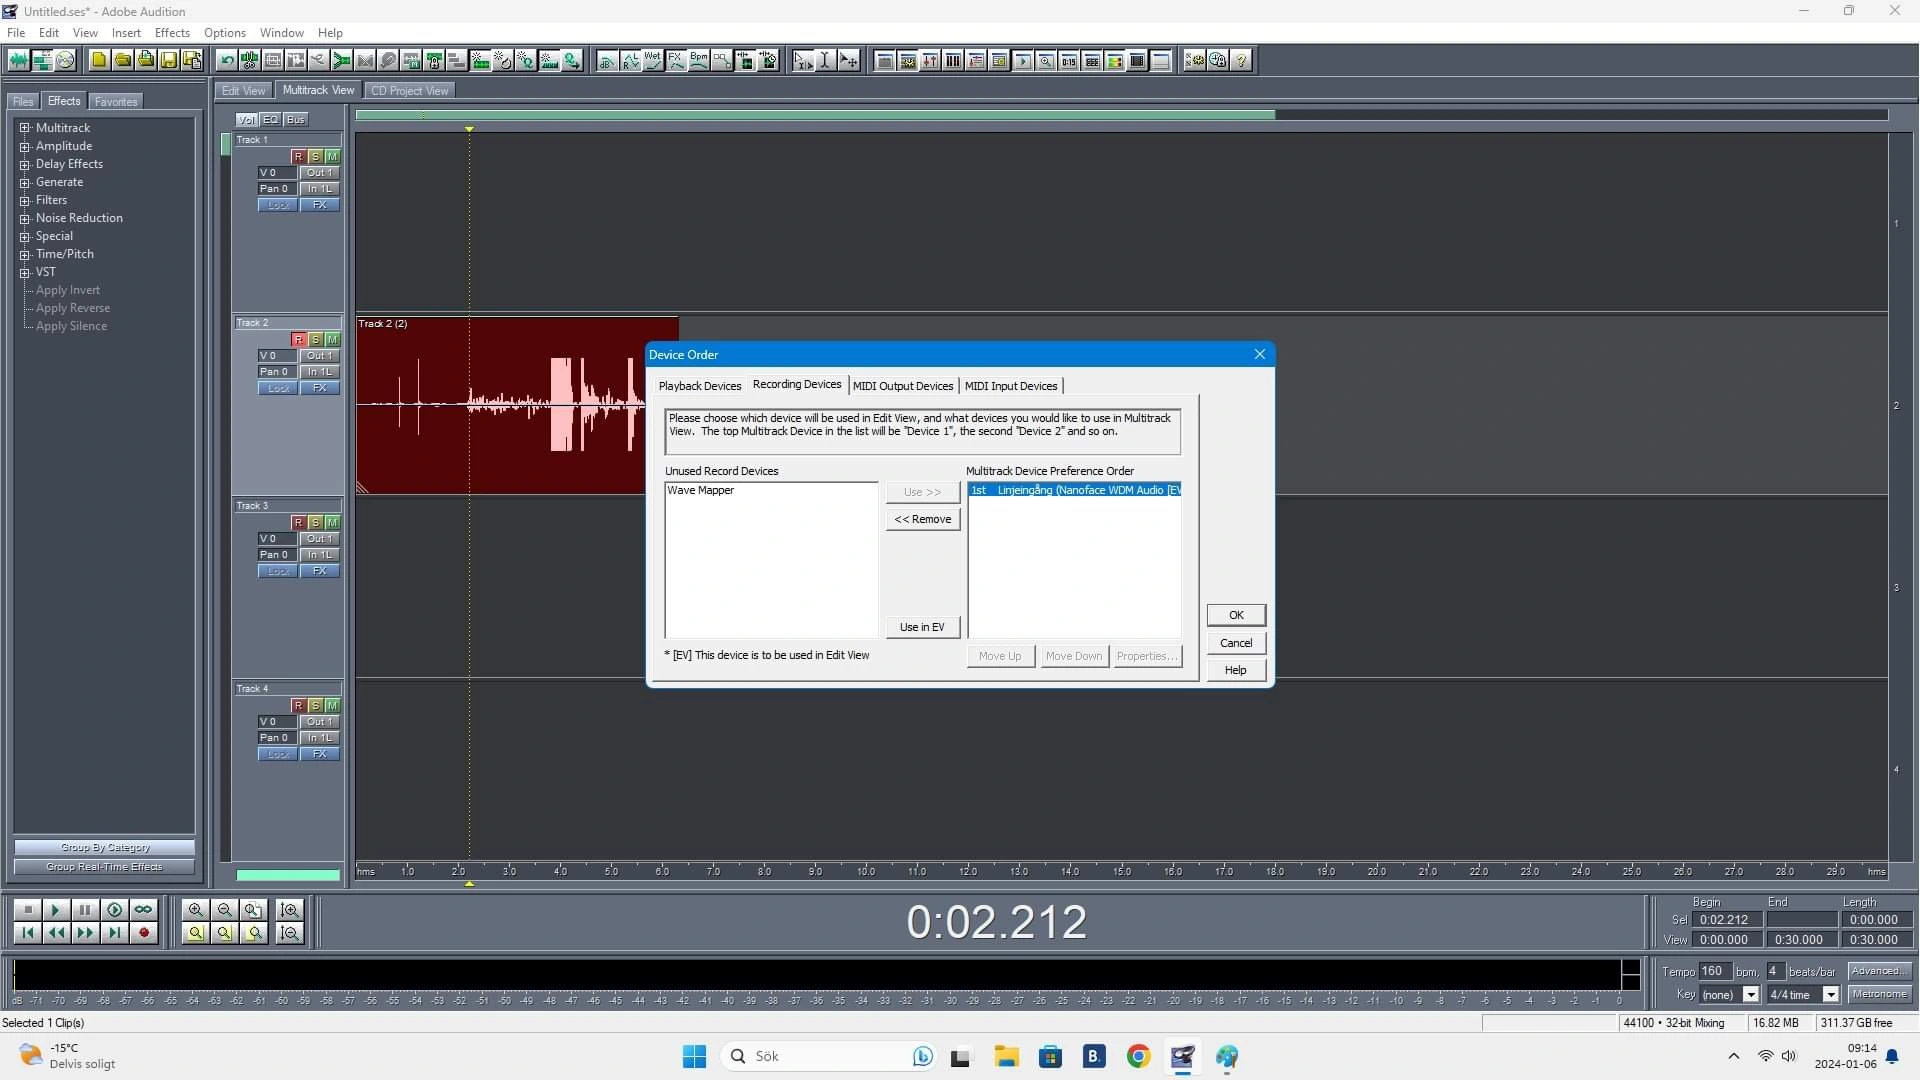
Task: Open the Options menu in the menu bar
Action: (225, 33)
